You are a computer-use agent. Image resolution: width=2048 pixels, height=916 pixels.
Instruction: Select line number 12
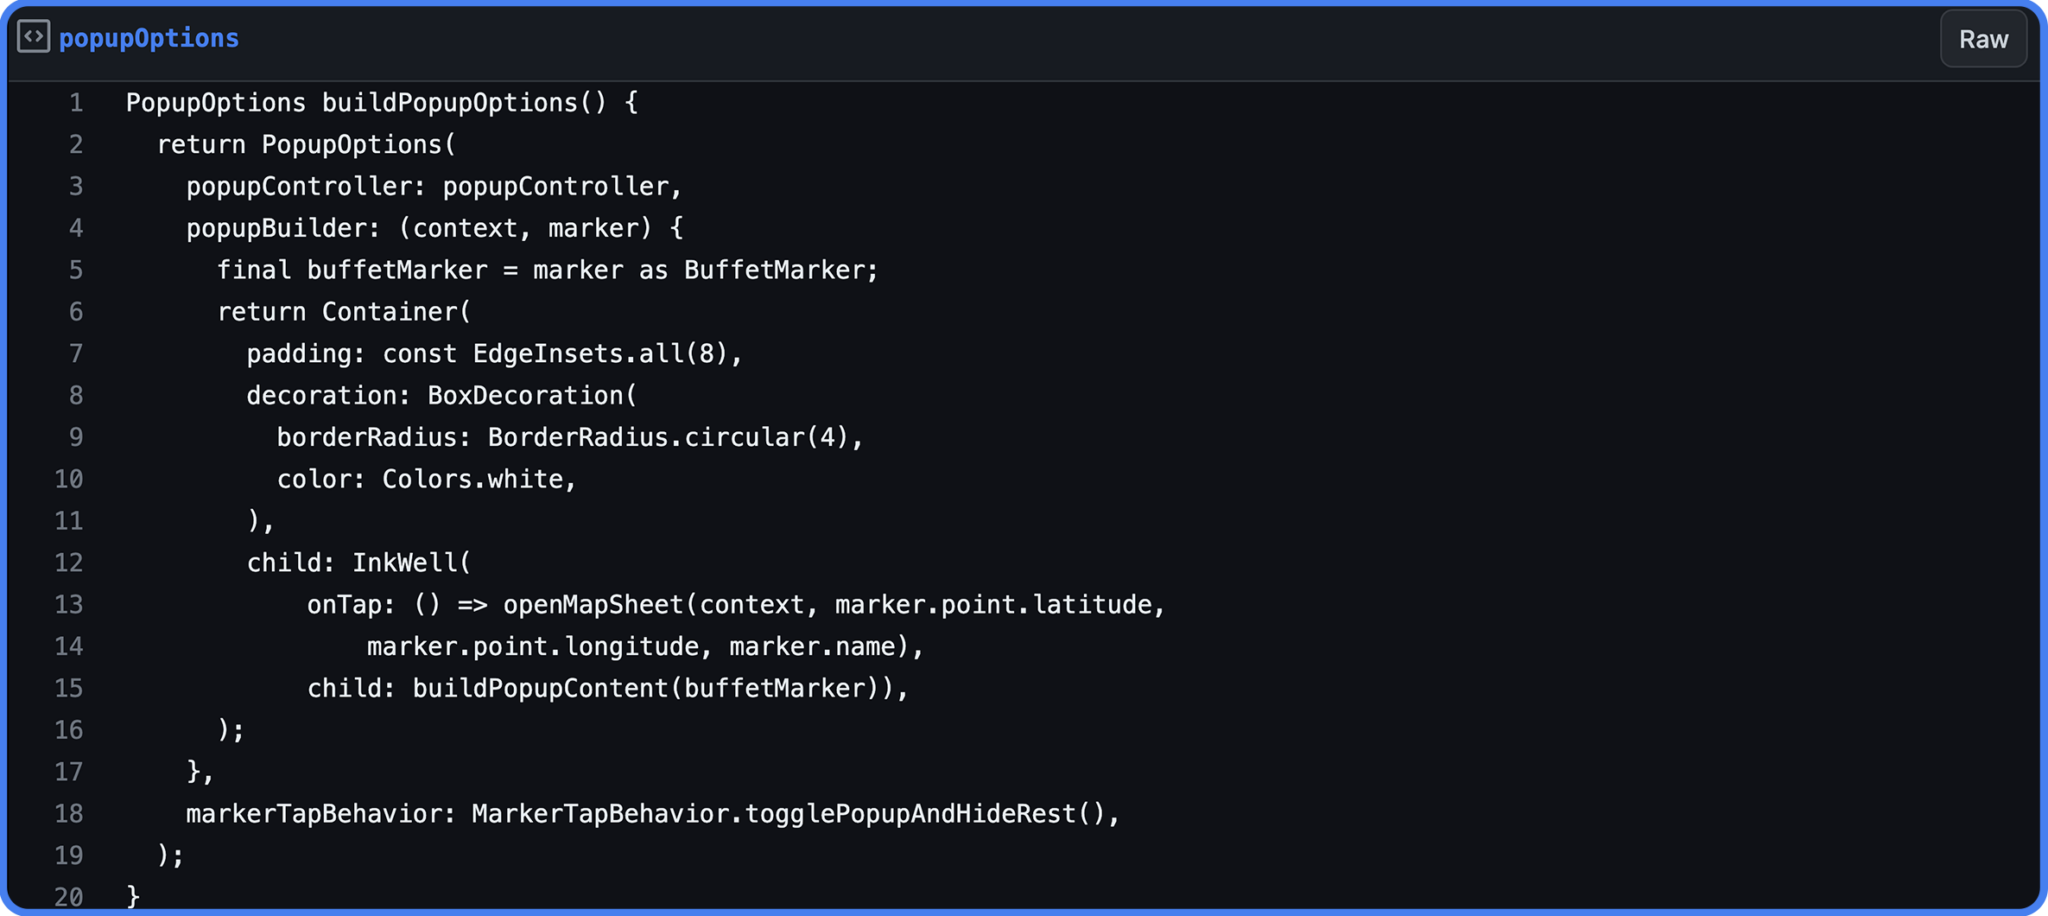coord(69,563)
